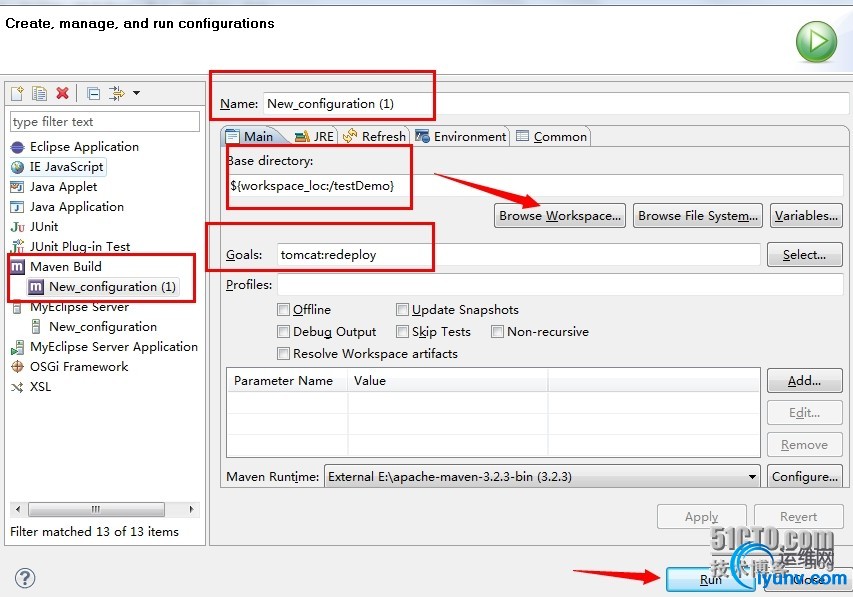Open the filter launch configurations icon
The image size is (853, 597).
tap(116, 94)
